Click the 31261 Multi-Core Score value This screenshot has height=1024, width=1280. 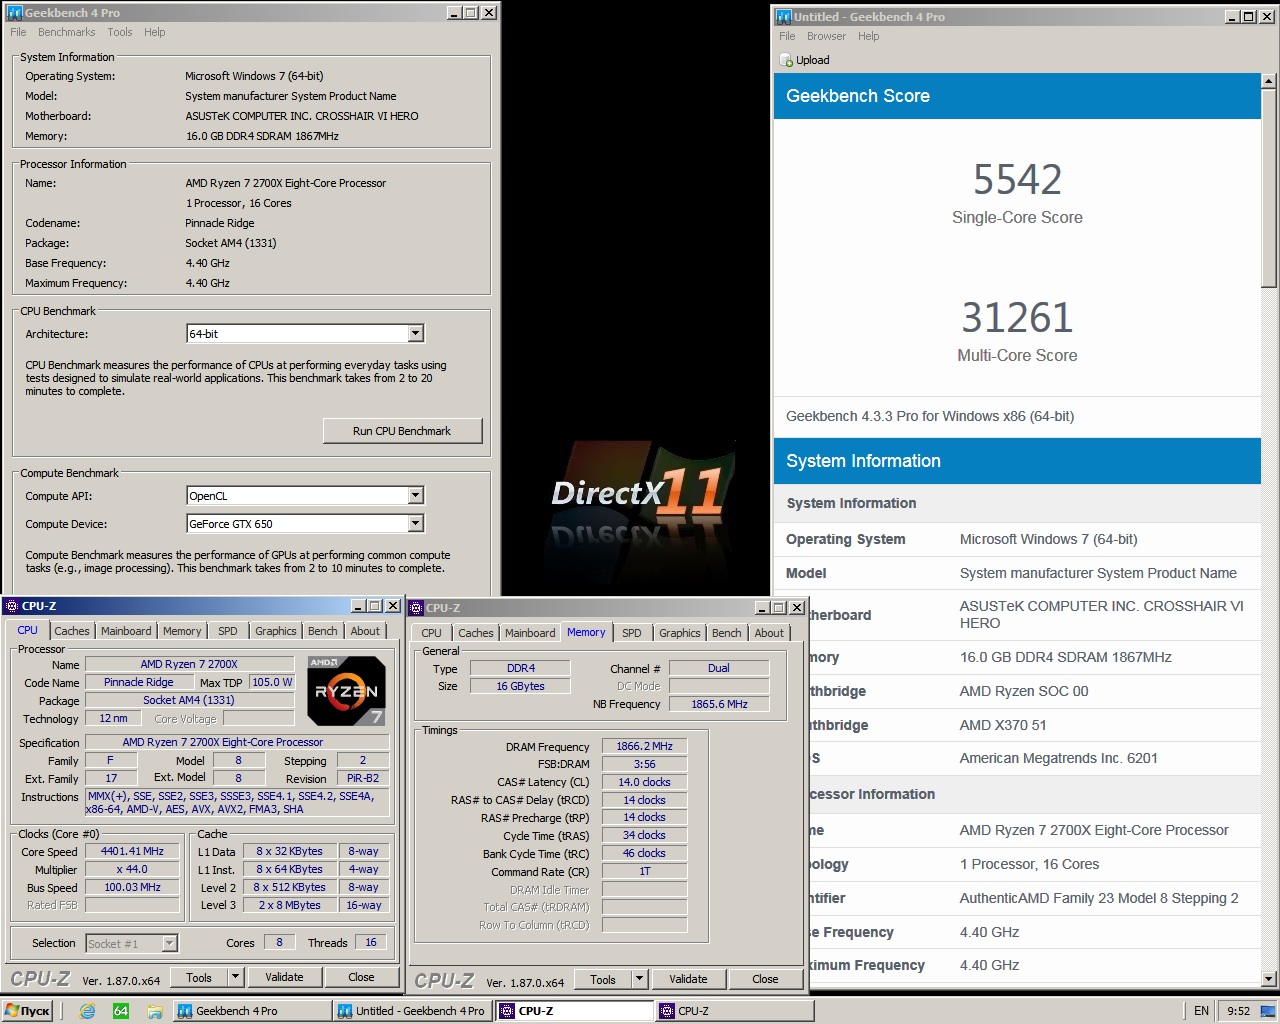pyautogui.click(x=1017, y=318)
